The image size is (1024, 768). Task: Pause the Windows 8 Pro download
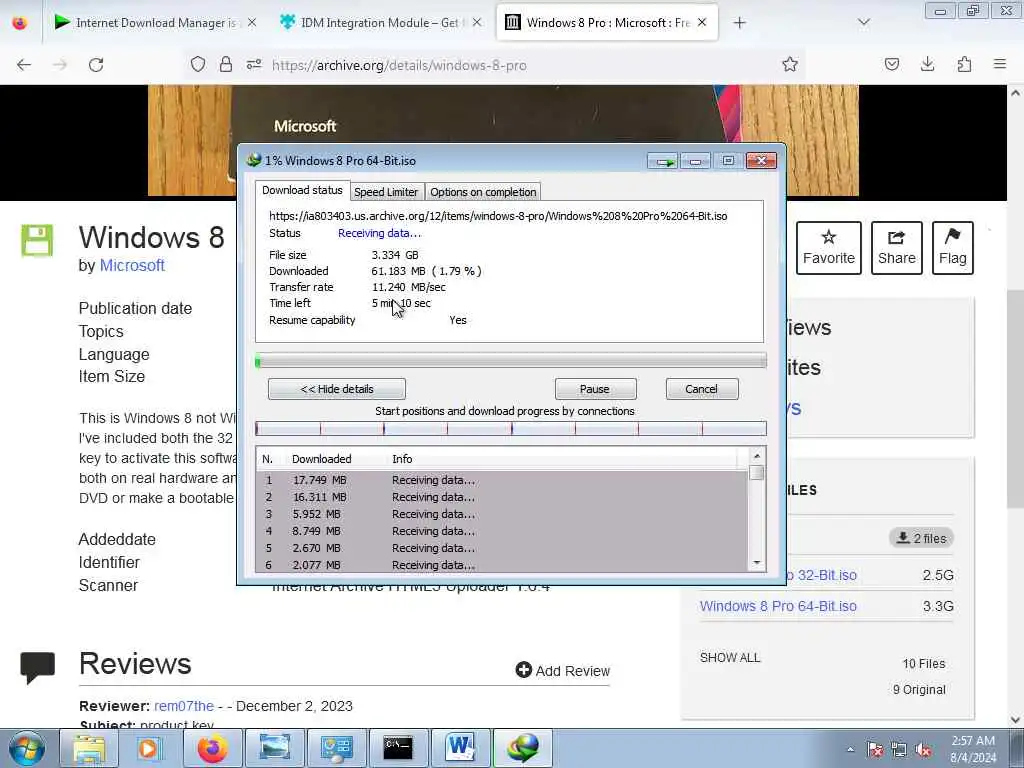(x=595, y=389)
